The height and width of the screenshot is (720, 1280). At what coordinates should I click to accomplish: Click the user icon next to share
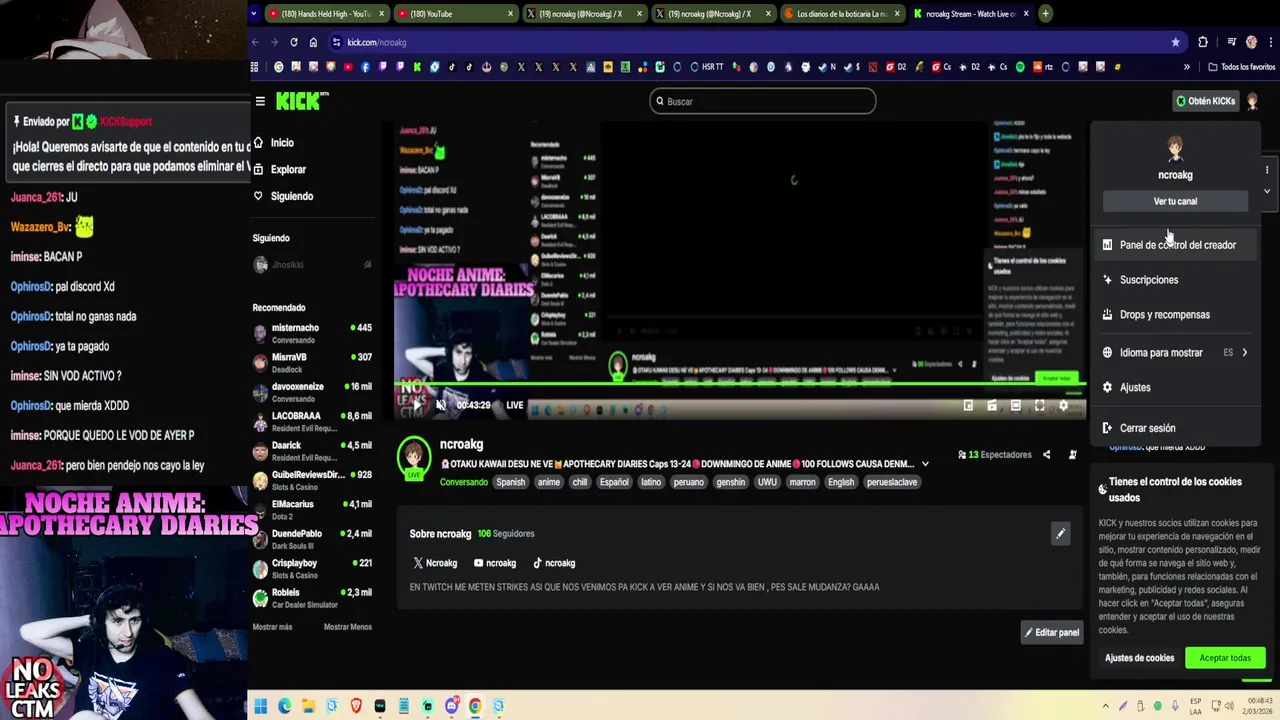pyautogui.click(x=1072, y=455)
